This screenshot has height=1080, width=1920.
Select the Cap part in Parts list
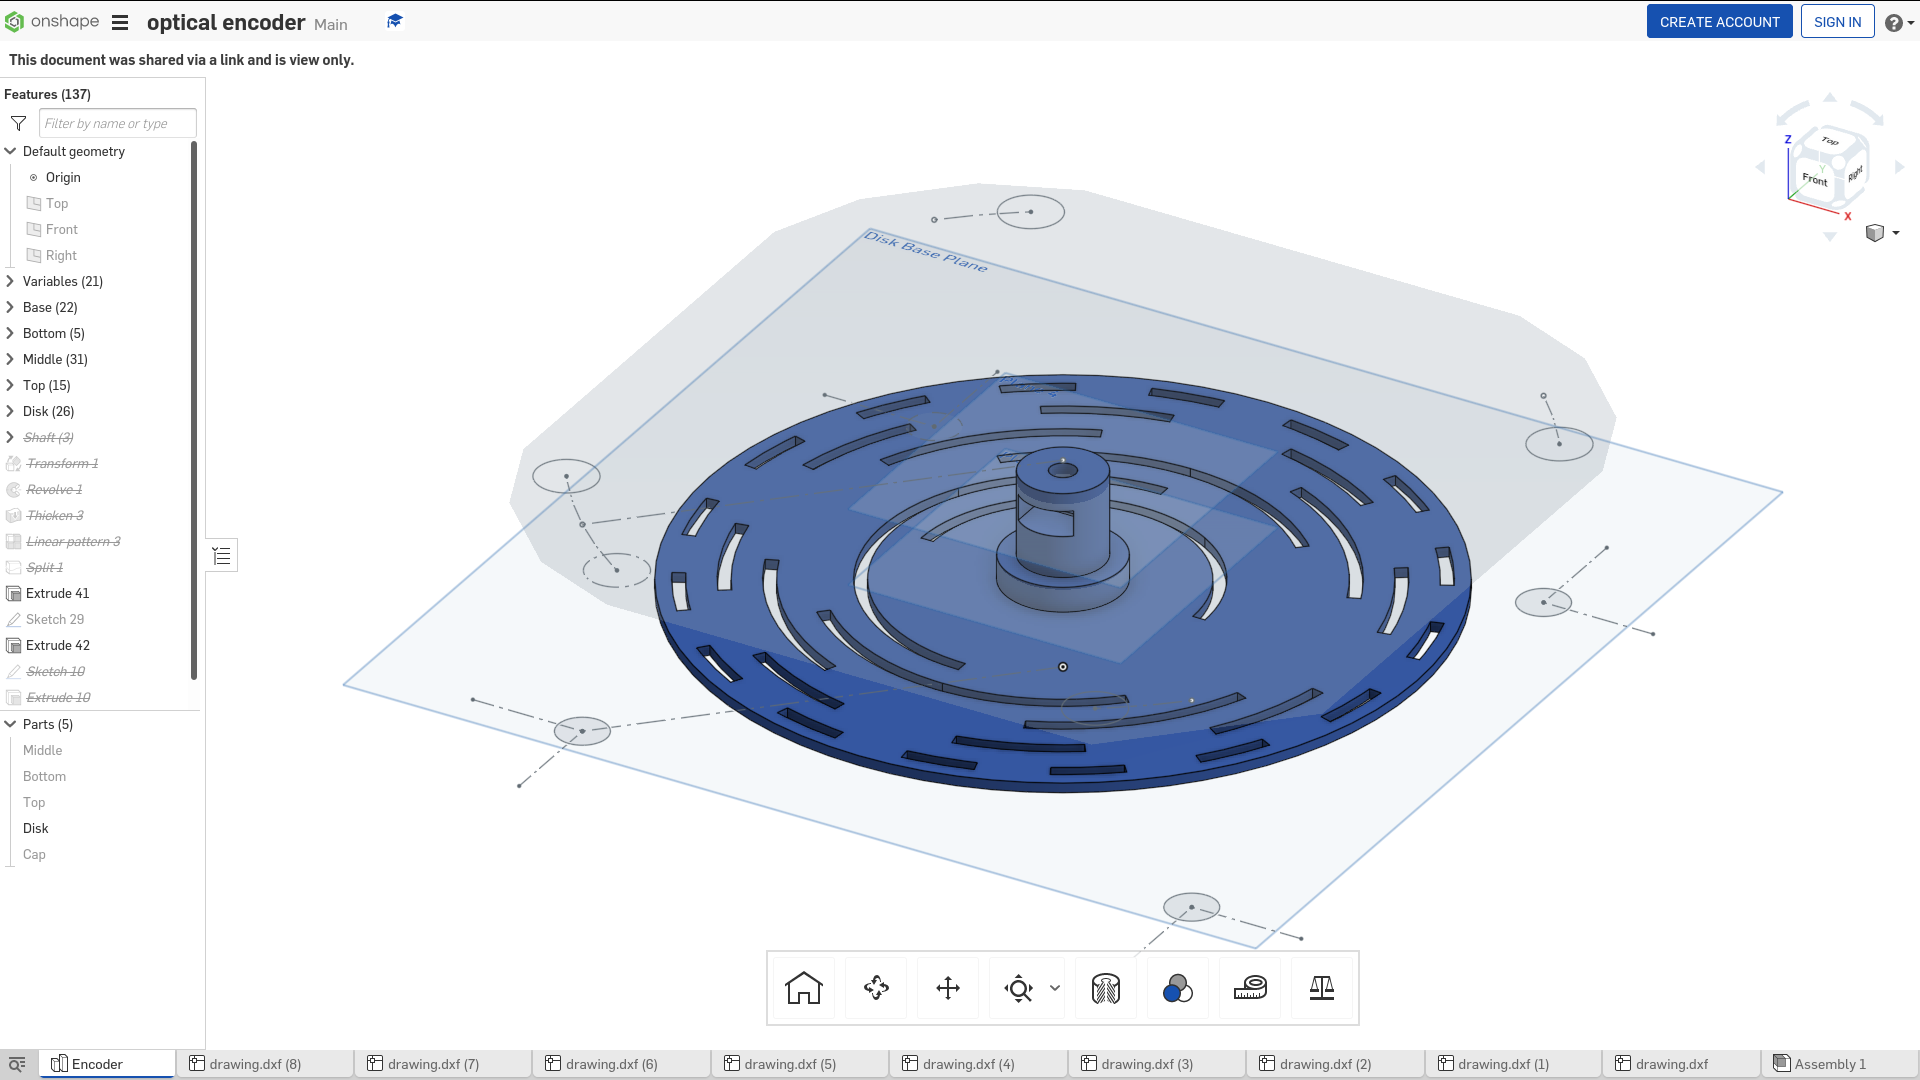click(34, 854)
